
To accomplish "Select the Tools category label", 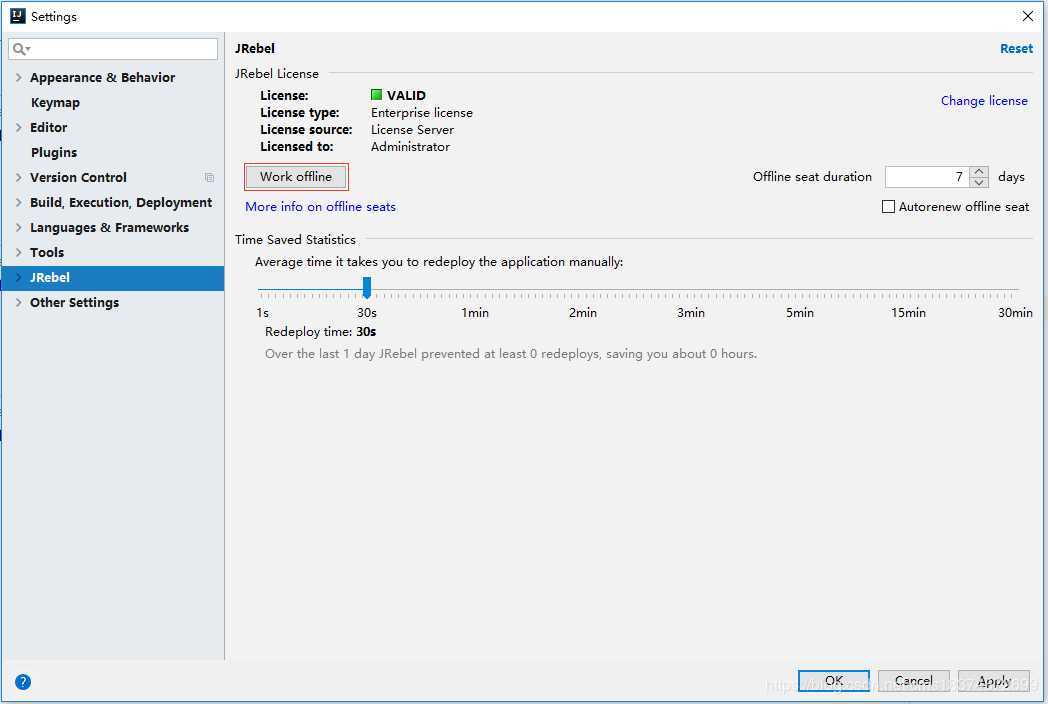I will [x=47, y=252].
